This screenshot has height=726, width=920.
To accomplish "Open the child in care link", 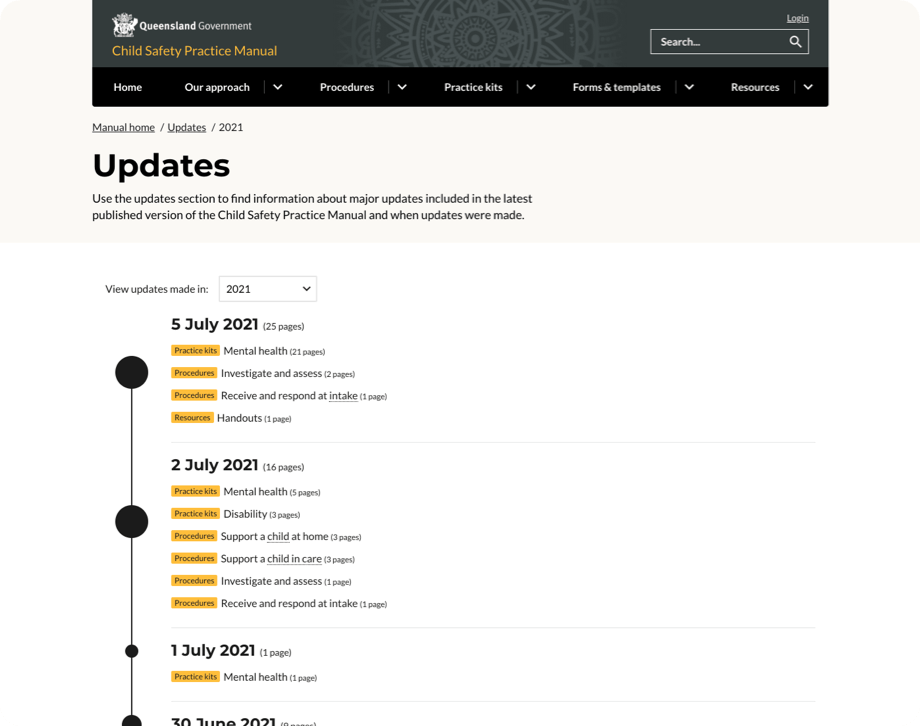I will [294, 558].
